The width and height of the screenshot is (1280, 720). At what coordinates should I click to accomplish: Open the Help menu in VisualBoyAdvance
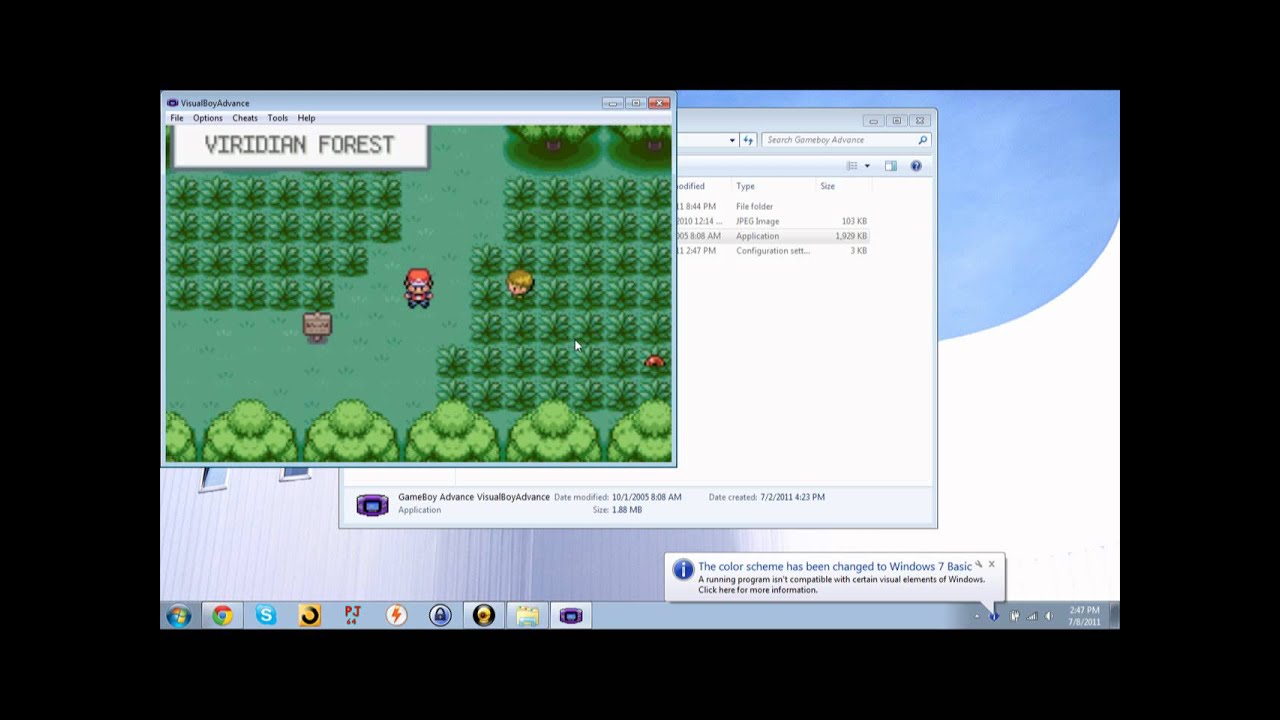tap(306, 118)
